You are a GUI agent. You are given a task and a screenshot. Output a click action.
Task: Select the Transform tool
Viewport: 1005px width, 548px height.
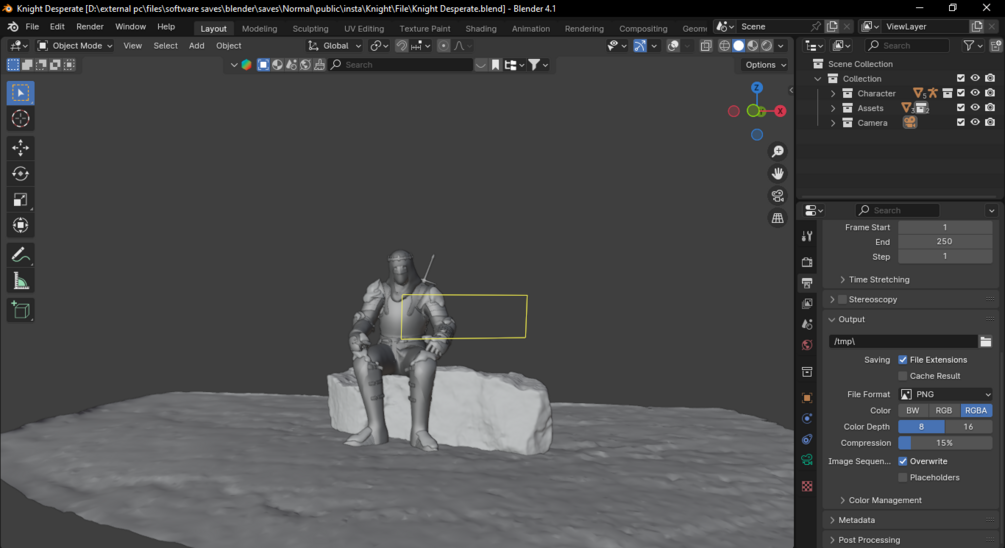coord(21,225)
